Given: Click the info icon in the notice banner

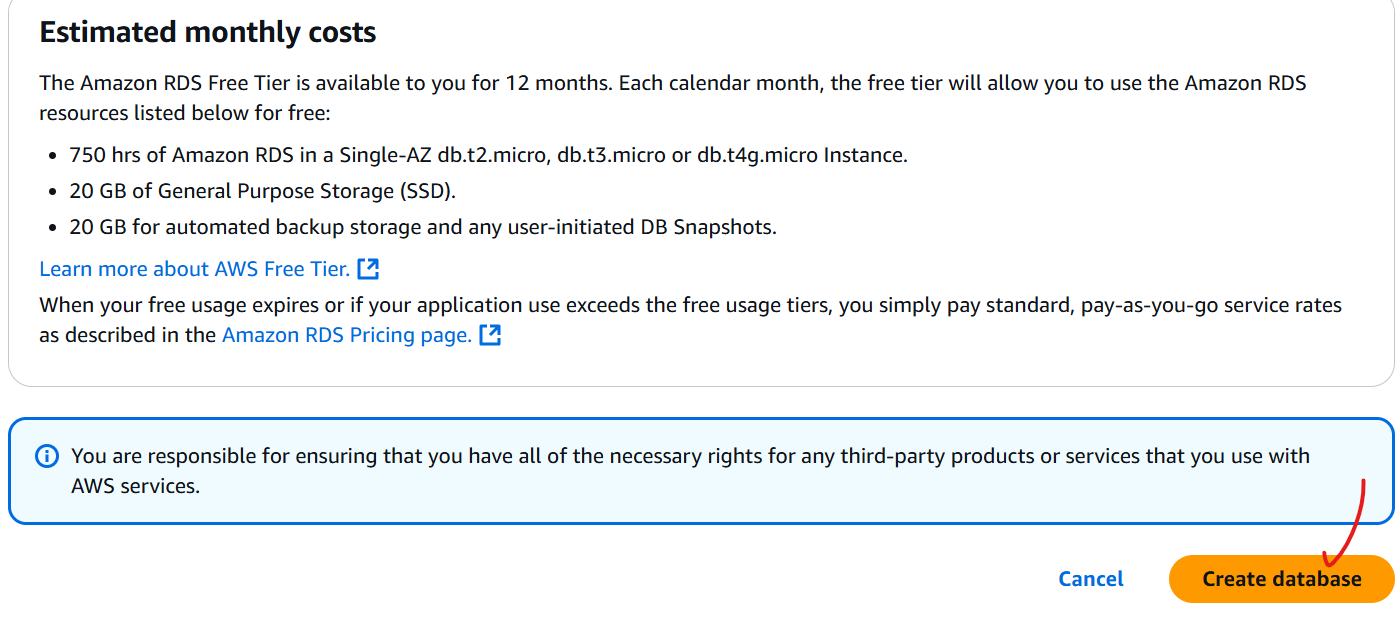Looking at the screenshot, I should 47,457.
